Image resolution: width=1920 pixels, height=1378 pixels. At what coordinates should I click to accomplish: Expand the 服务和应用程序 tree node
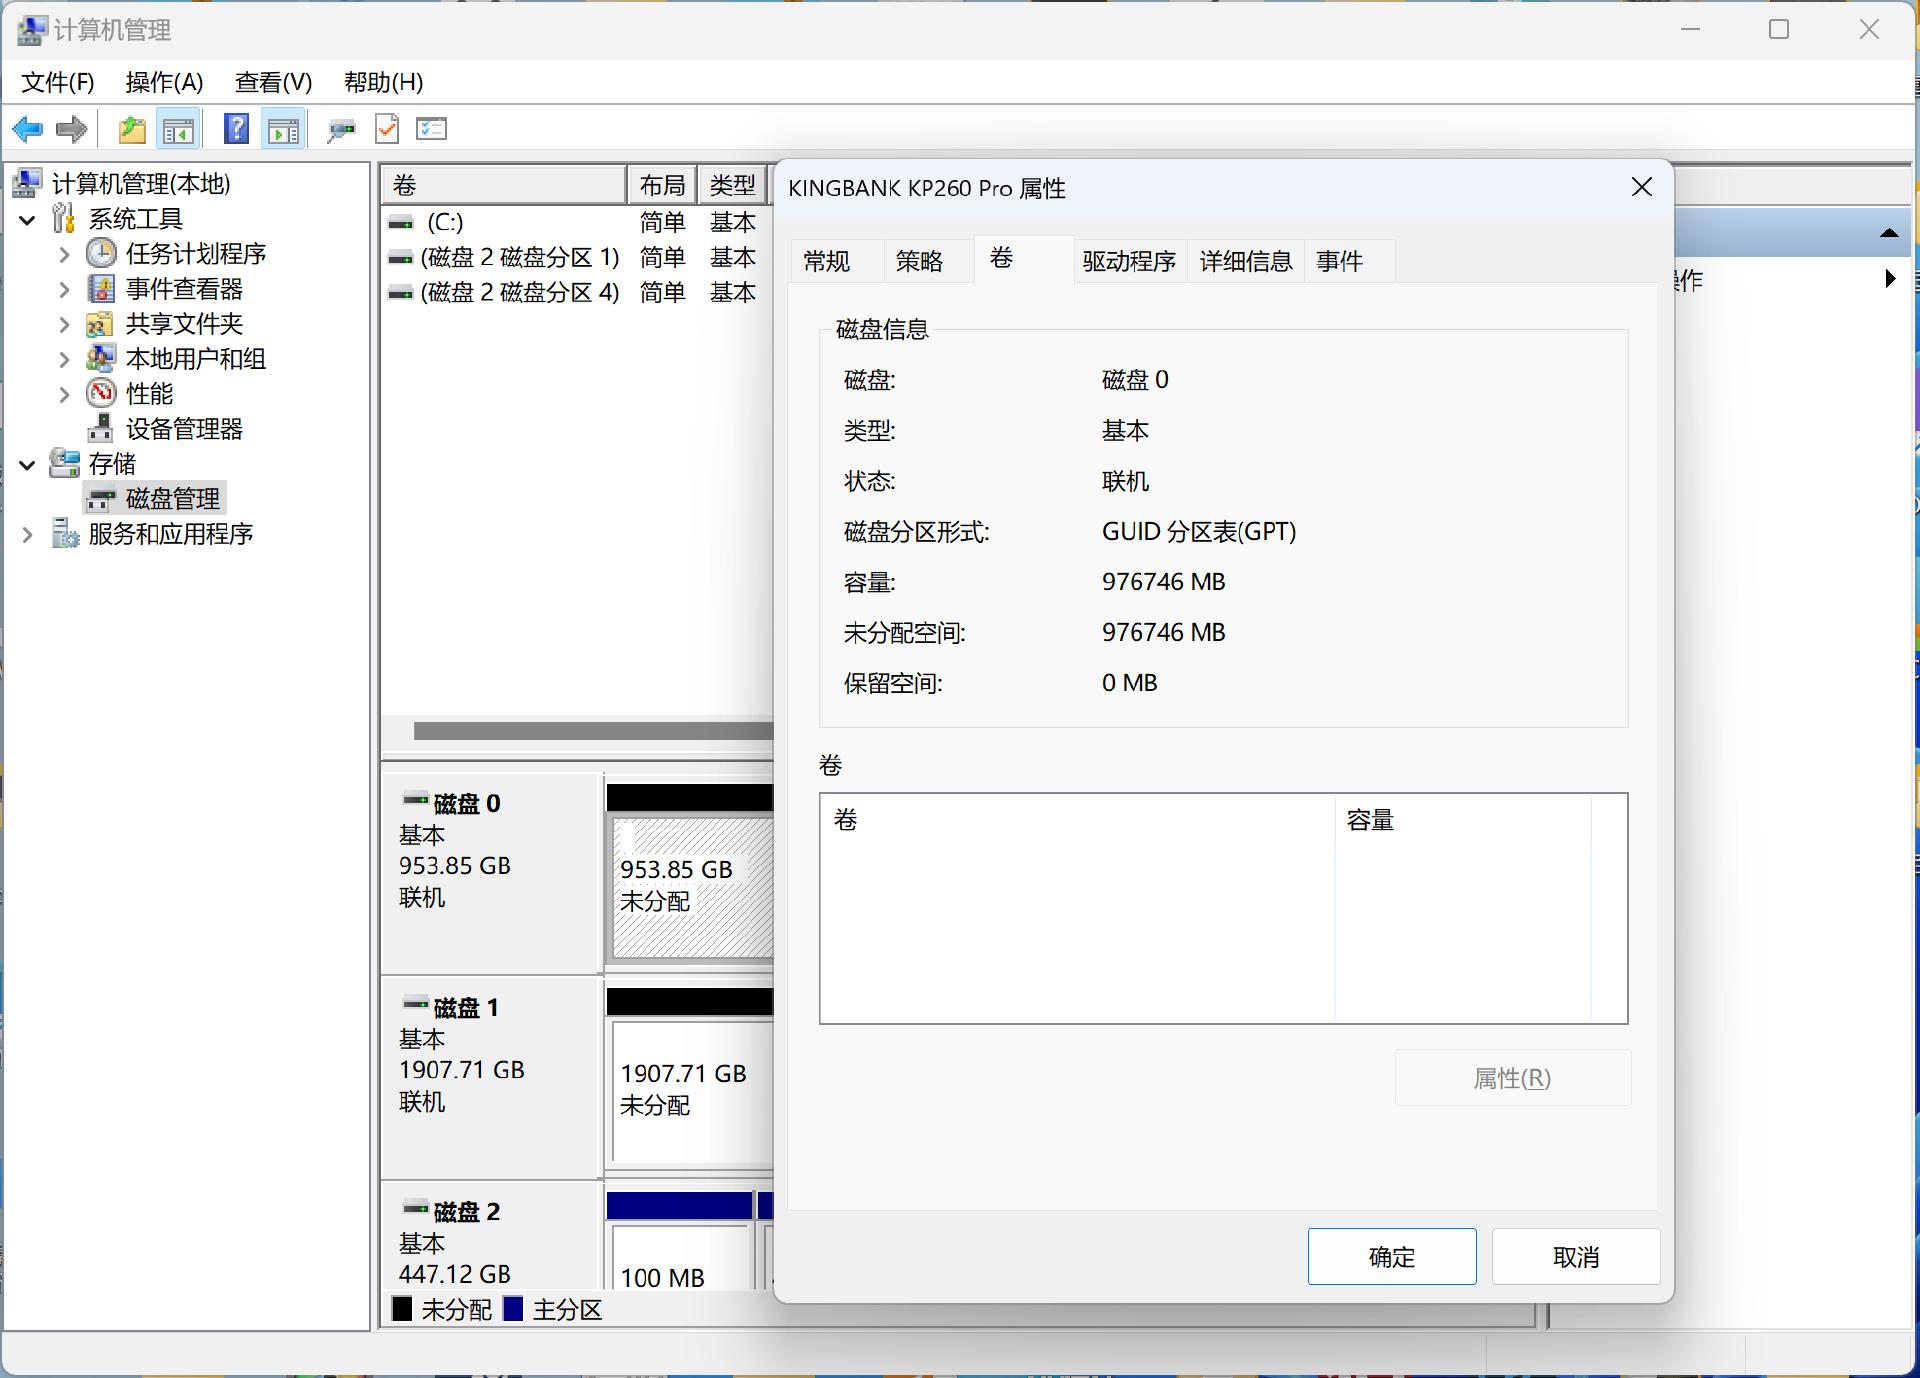pyautogui.click(x=27, y=533)
